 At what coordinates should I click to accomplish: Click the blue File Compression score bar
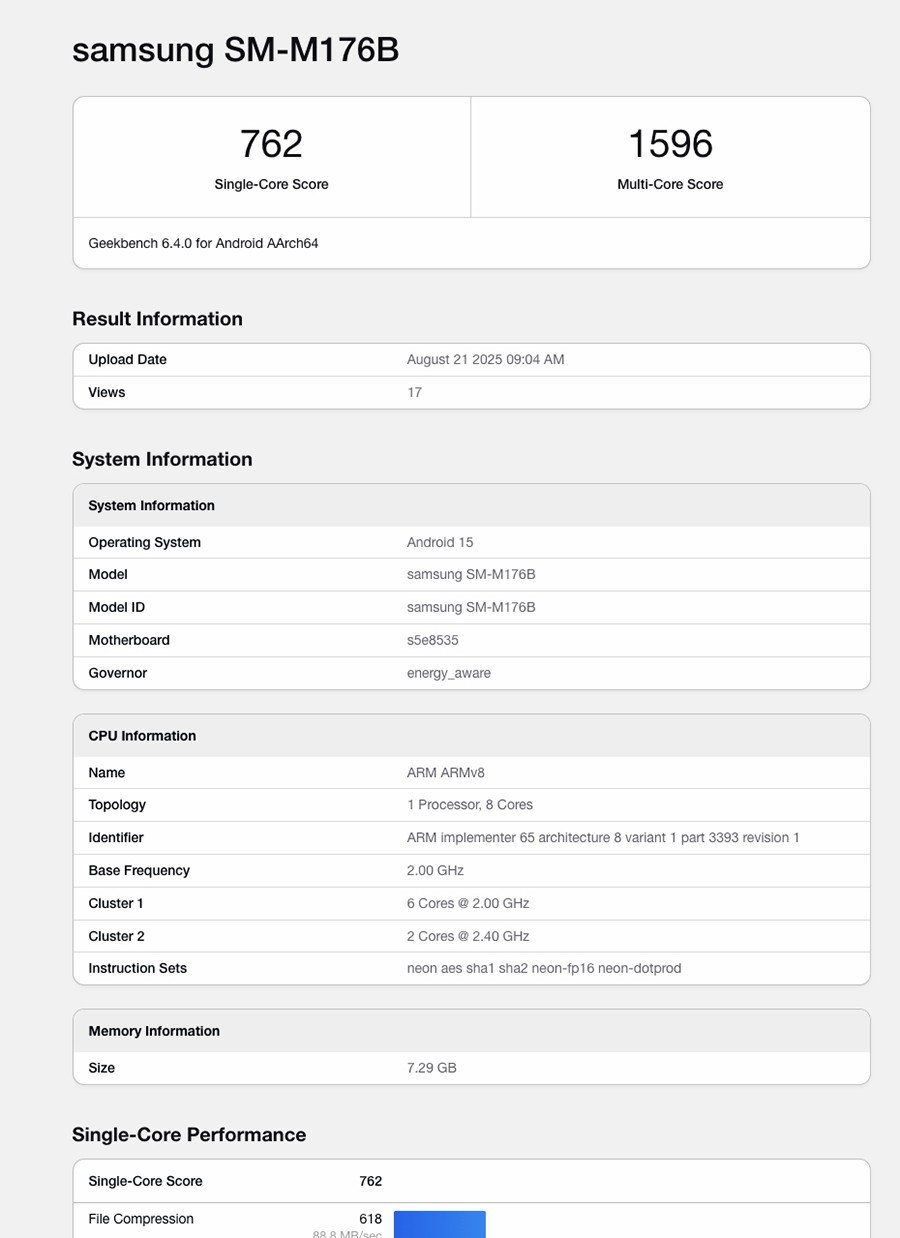click(439, 1224)
